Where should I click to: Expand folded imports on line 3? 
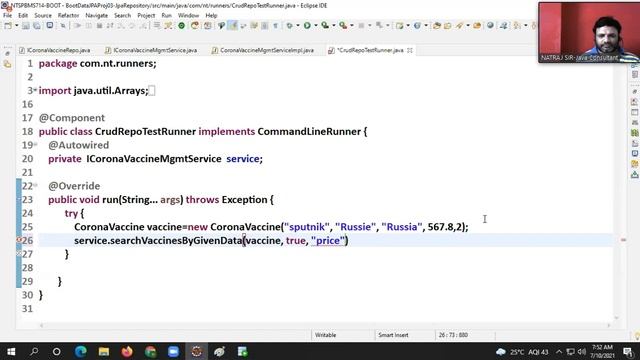(36, 90)
